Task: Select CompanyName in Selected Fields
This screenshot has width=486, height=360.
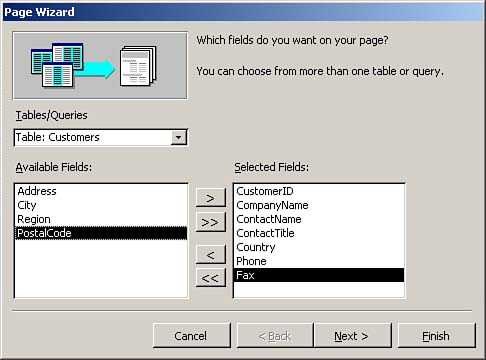Action: 319,205
